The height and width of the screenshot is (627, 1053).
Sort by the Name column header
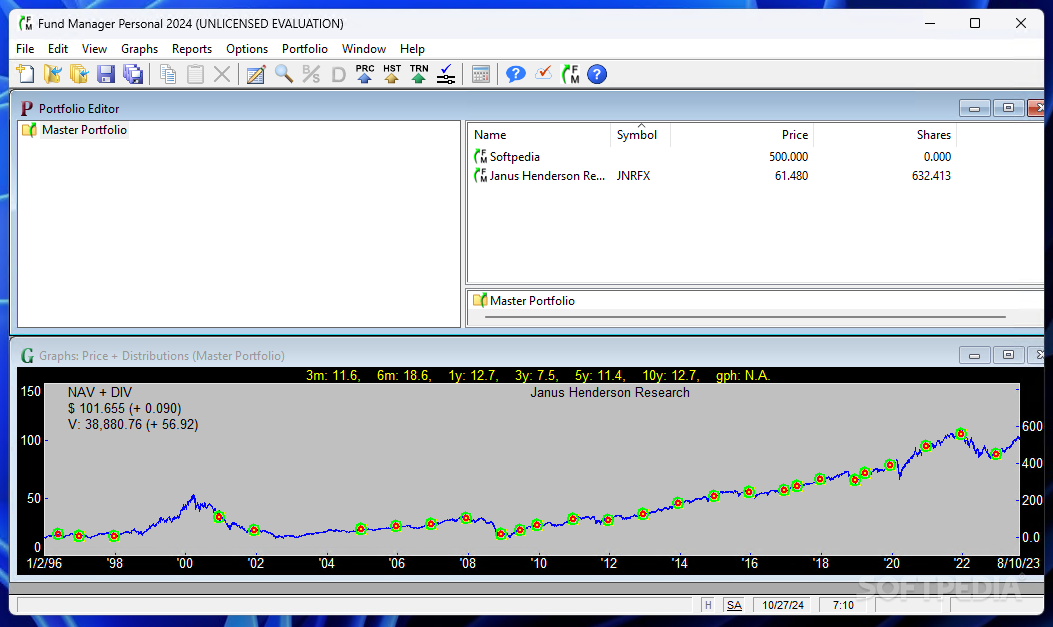pos(539,135)
